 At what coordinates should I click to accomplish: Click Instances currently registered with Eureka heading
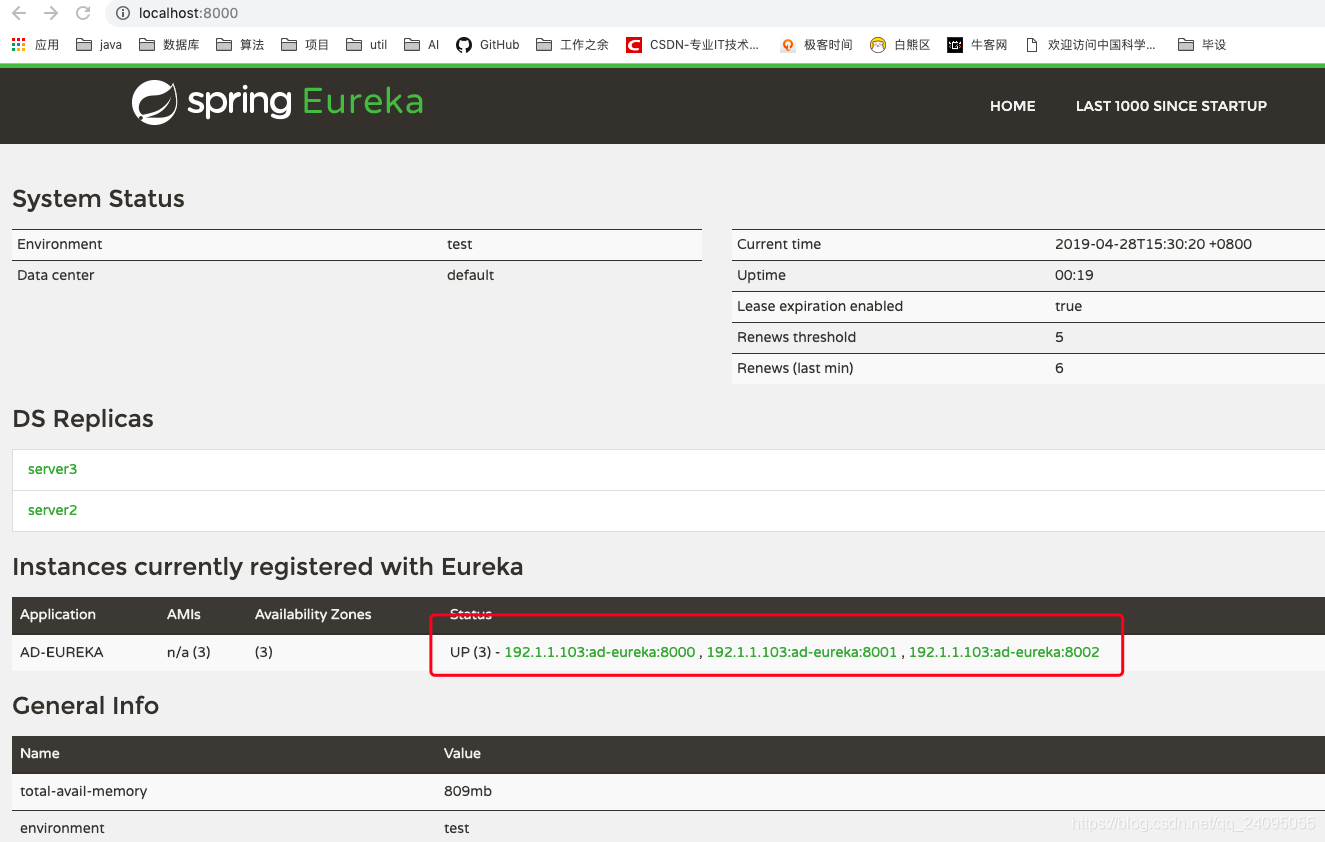pos(268,567)
